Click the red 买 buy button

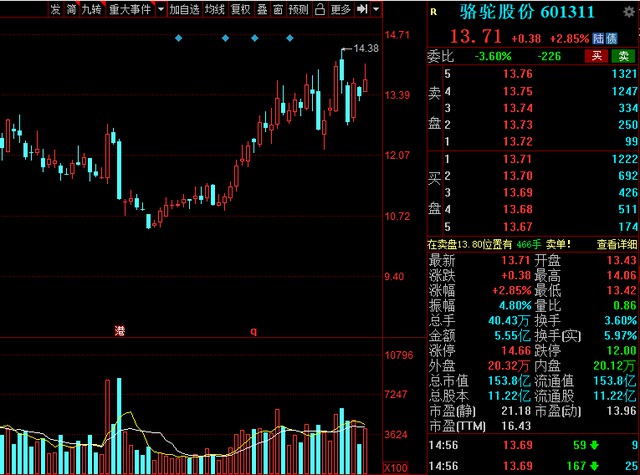[595, 55]
